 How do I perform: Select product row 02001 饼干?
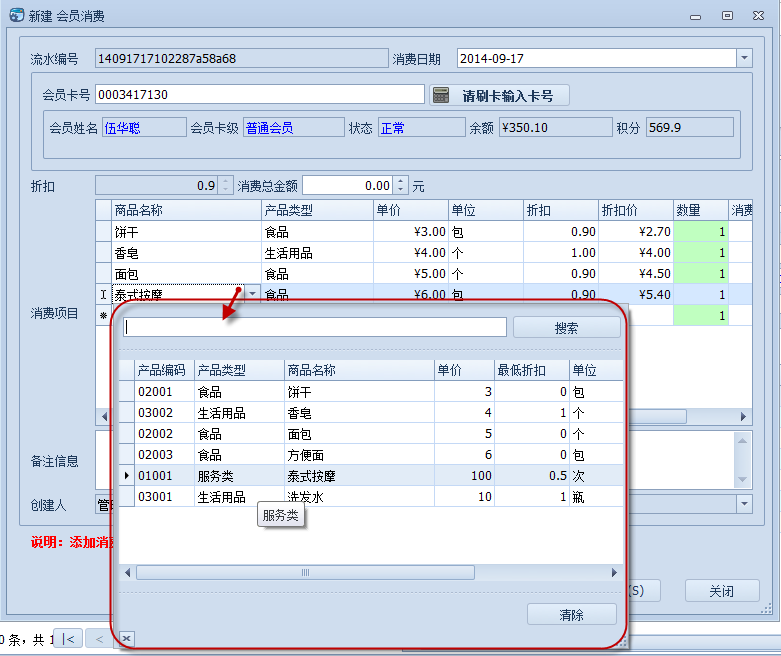coord(371,392)
